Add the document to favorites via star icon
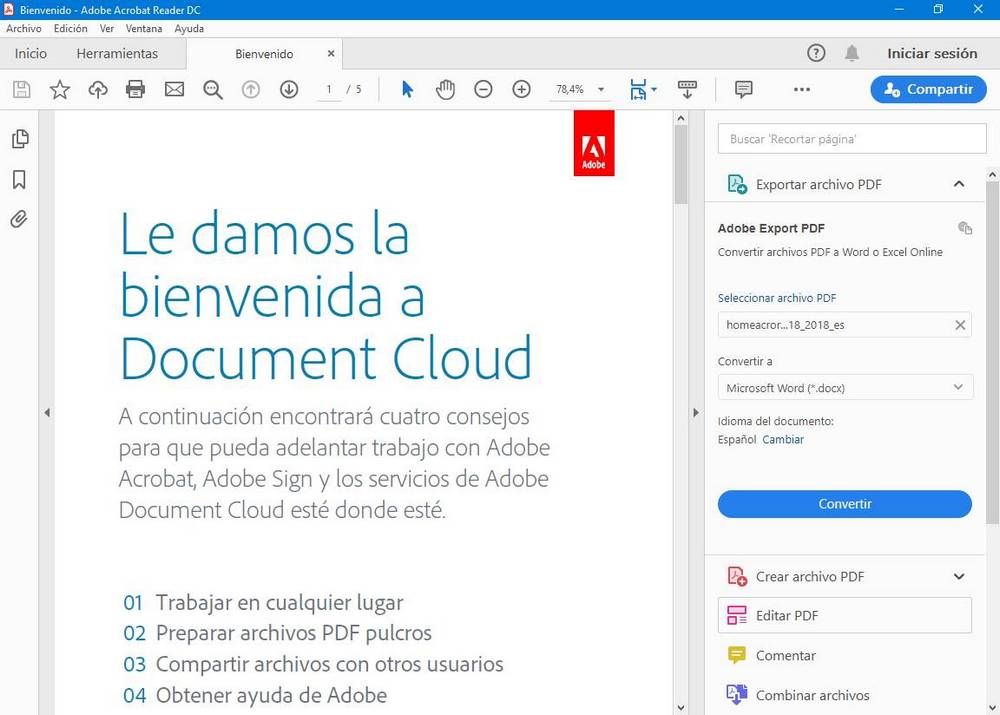The width and height of the screenshot is (1000, 715). 59,89
